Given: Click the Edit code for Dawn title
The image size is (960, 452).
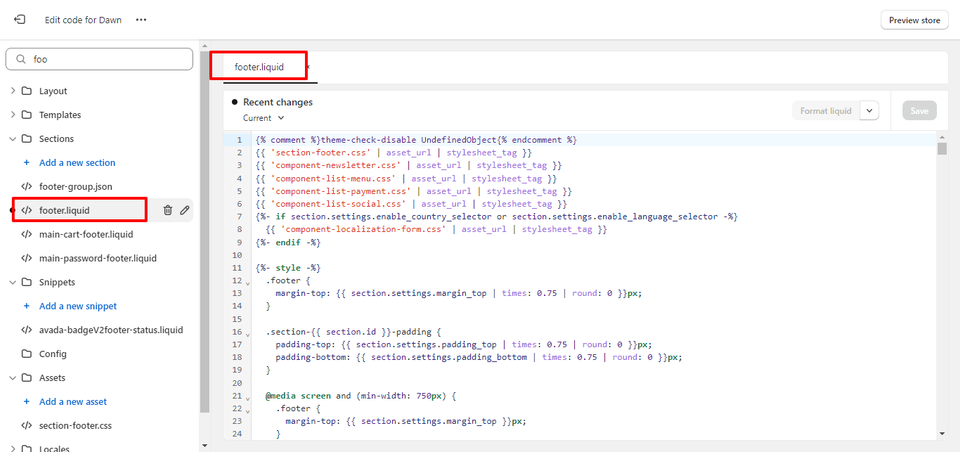Looking at the screenshot, I should [83, 20].
